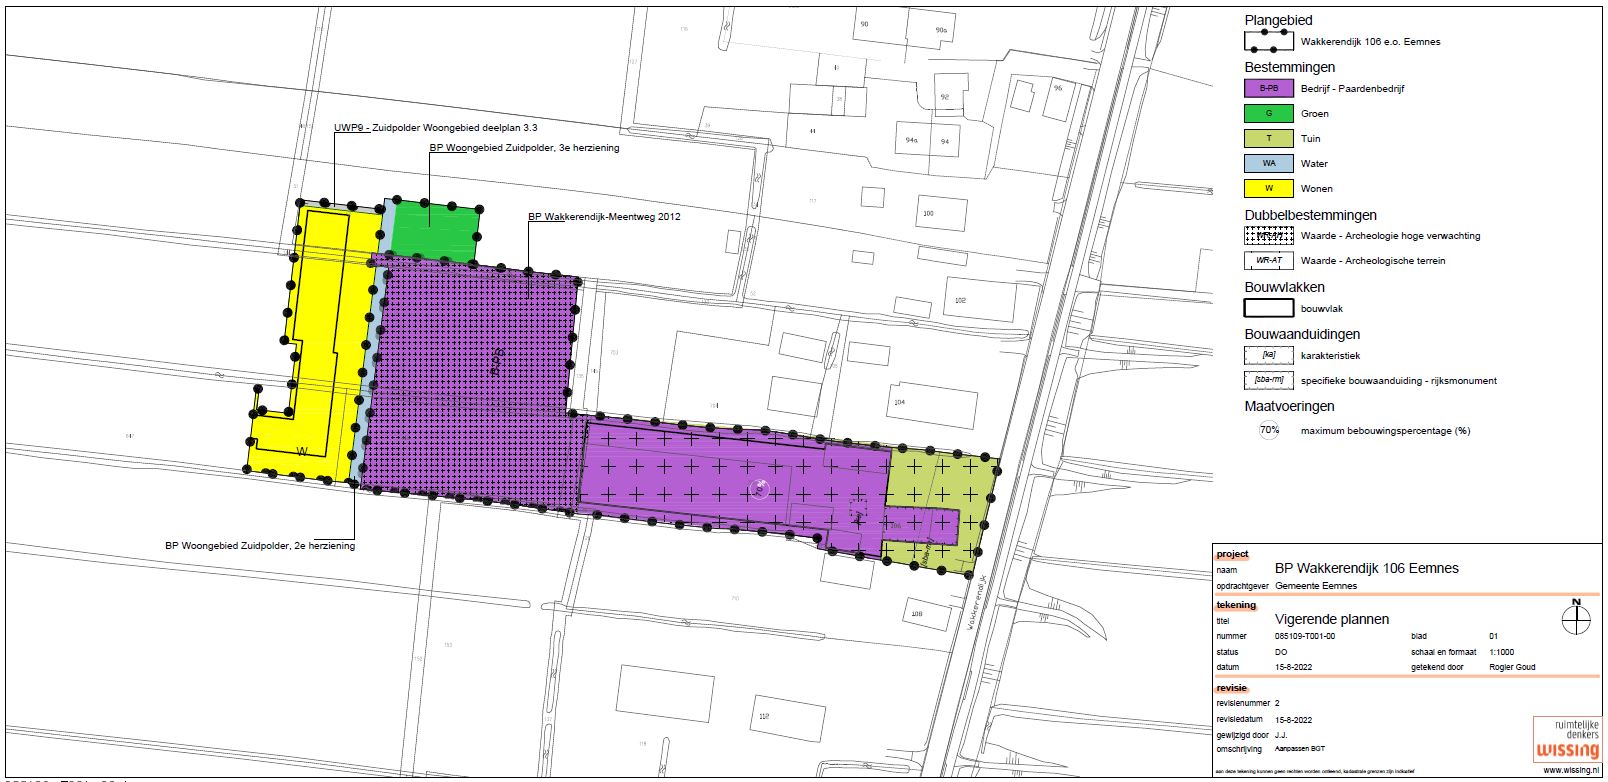Click 'BP Woongebied Zuidpolder, 2e herziening' label
Viewport: 1608px width, 782px height.
(260, 546)
